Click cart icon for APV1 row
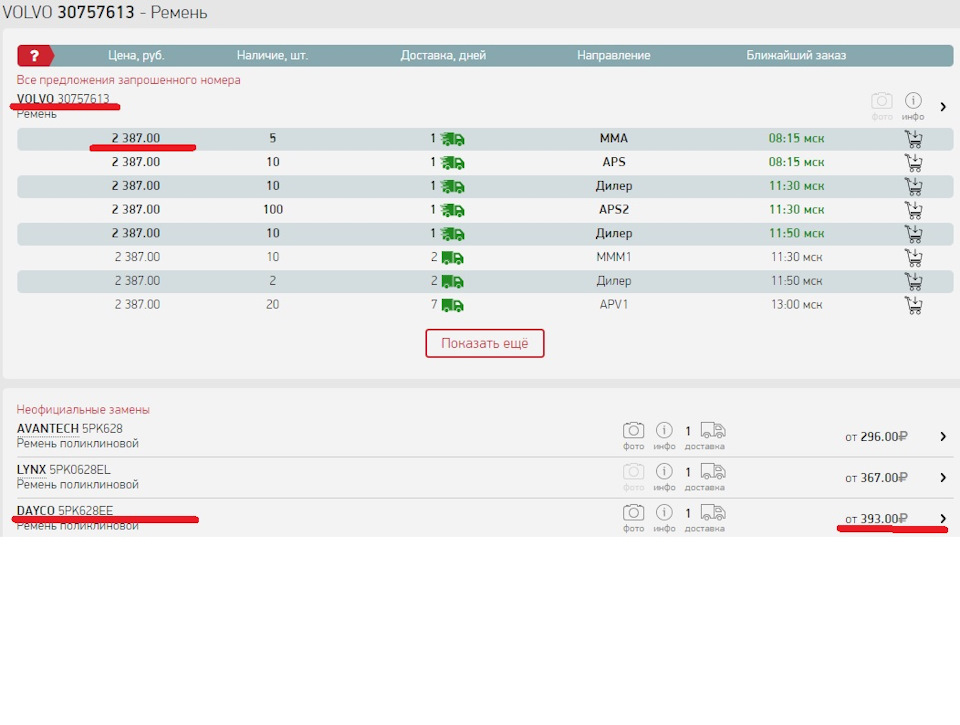Viewport: 960px width, 725px height. [x=912, y=305]
